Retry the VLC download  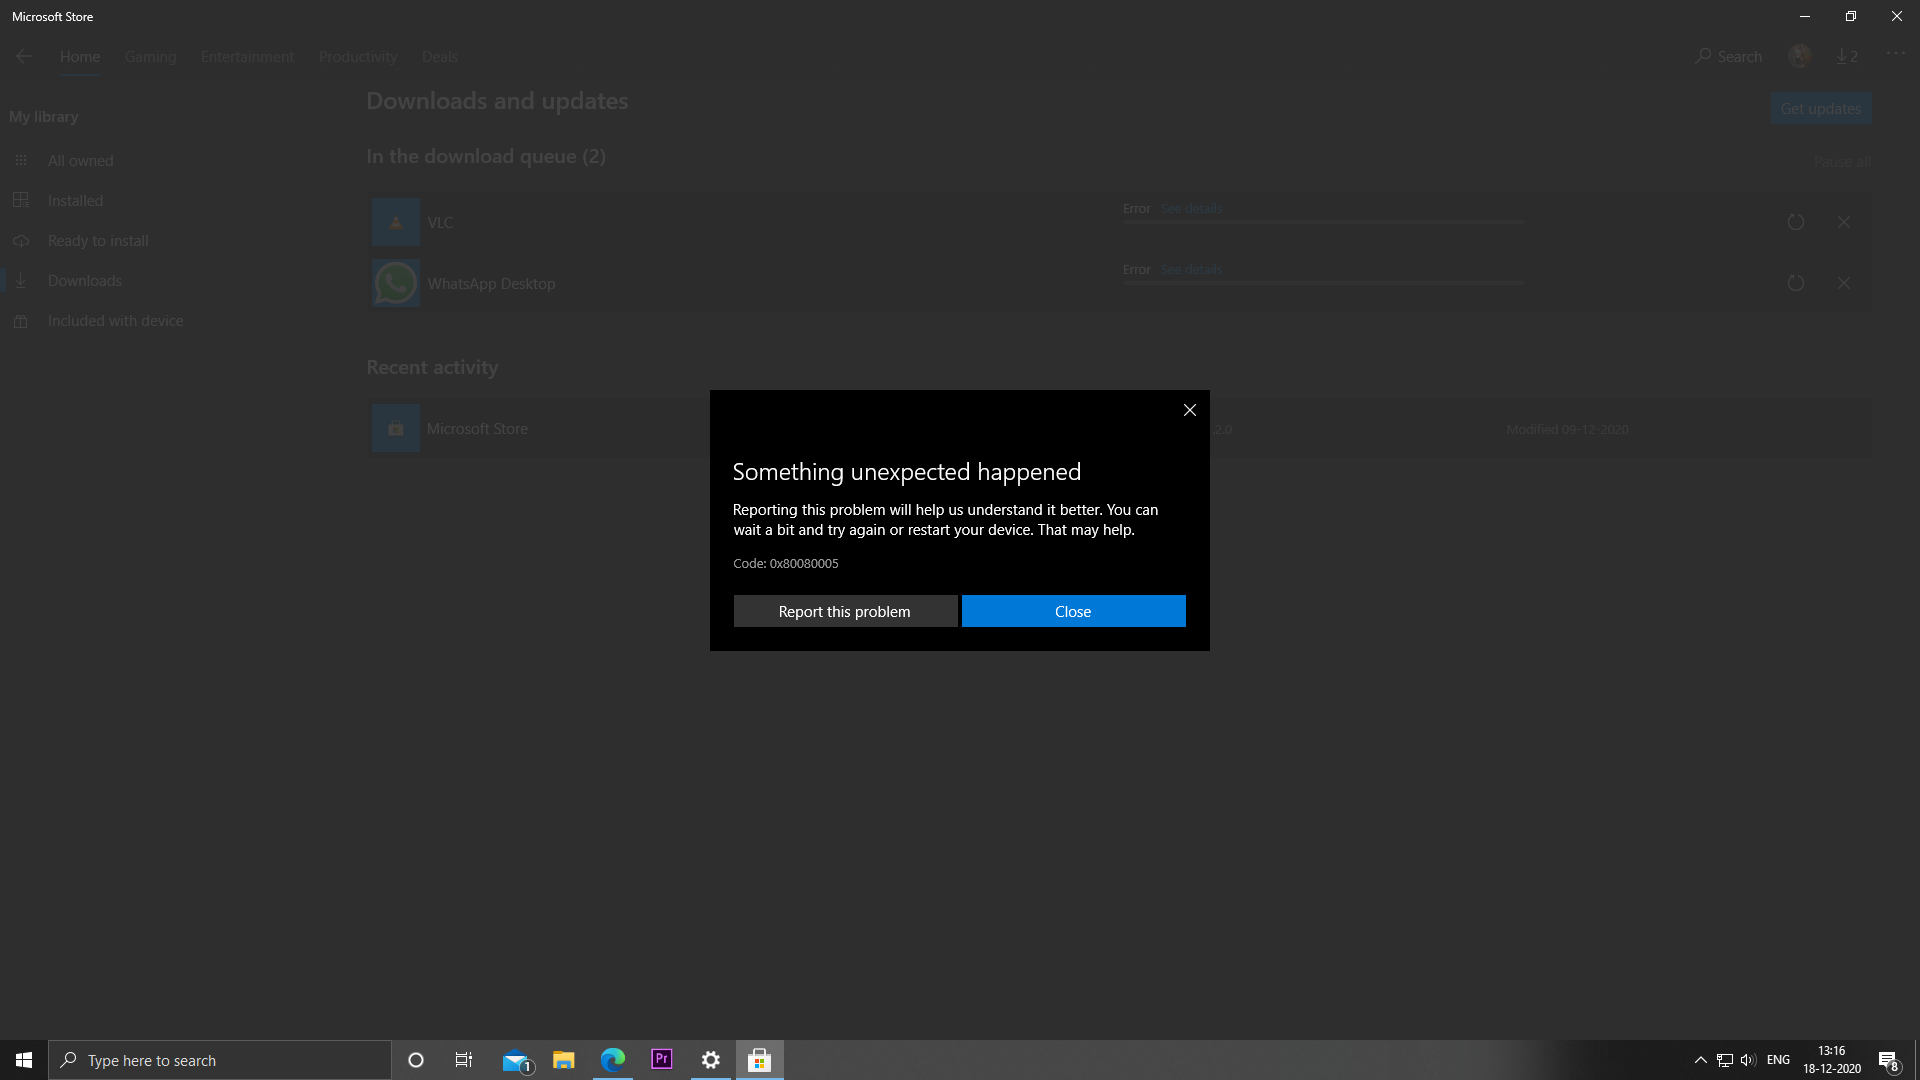pyautogui.click(x=1796, y=222)
